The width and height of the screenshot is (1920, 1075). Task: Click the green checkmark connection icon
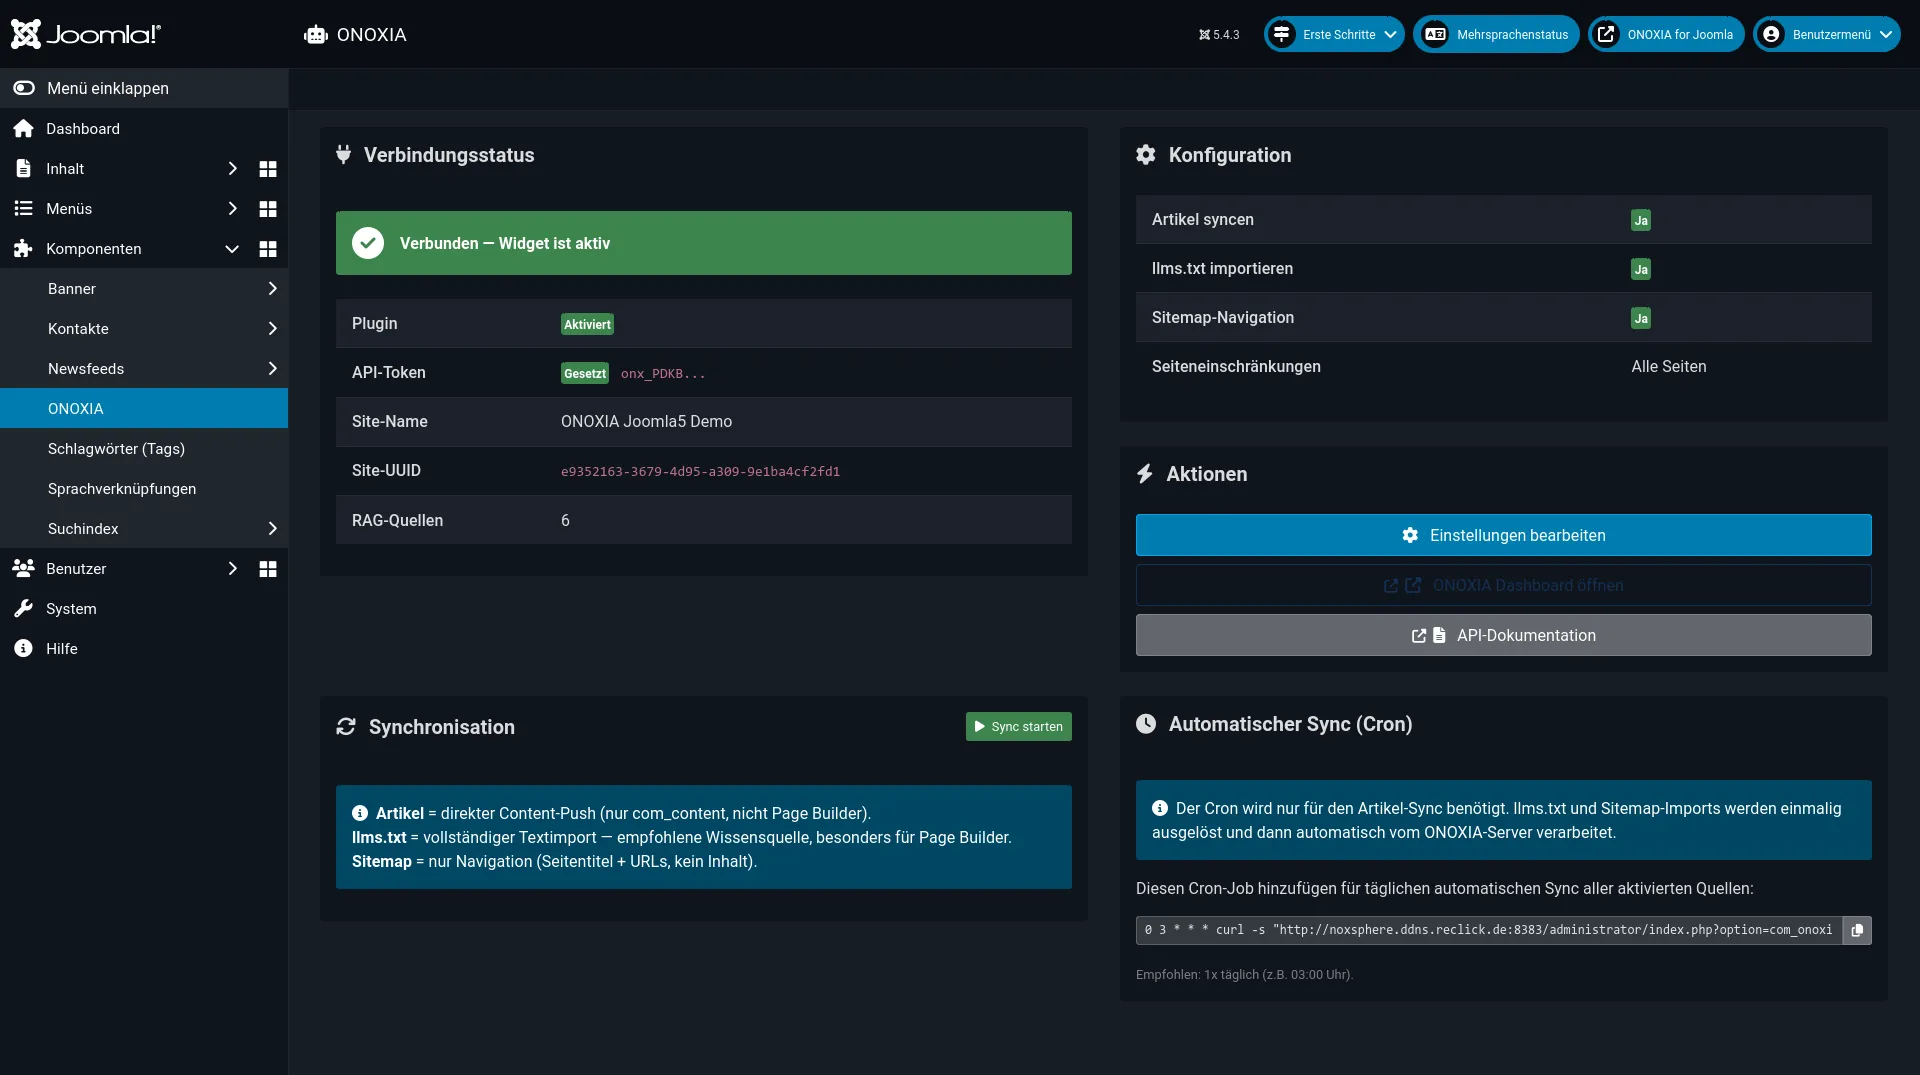pyautogui.click(x=368, y=243)
